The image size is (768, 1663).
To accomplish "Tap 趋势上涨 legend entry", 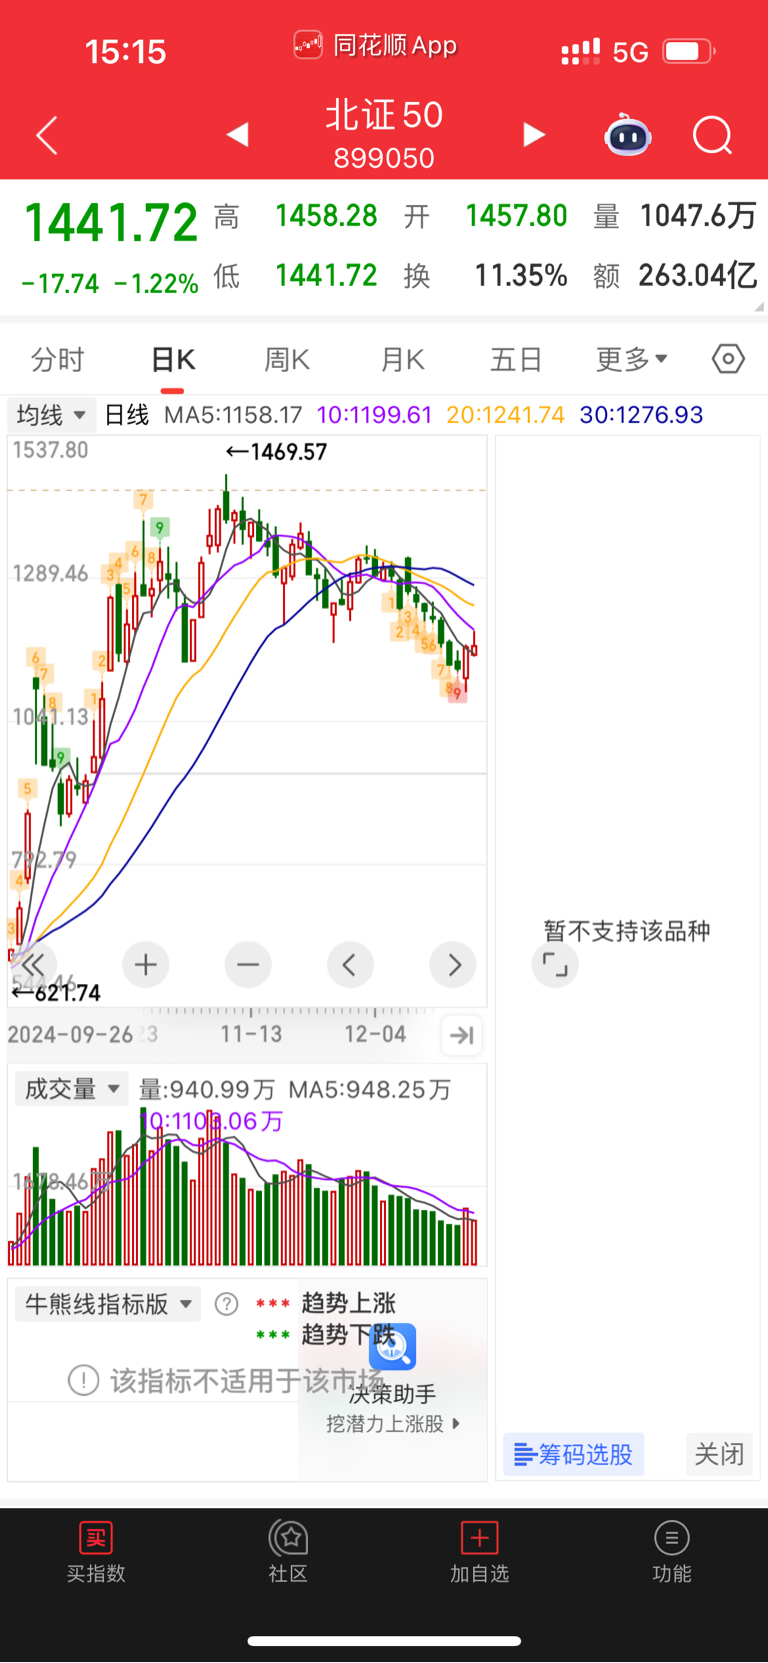I will (x=326, y=1303).
